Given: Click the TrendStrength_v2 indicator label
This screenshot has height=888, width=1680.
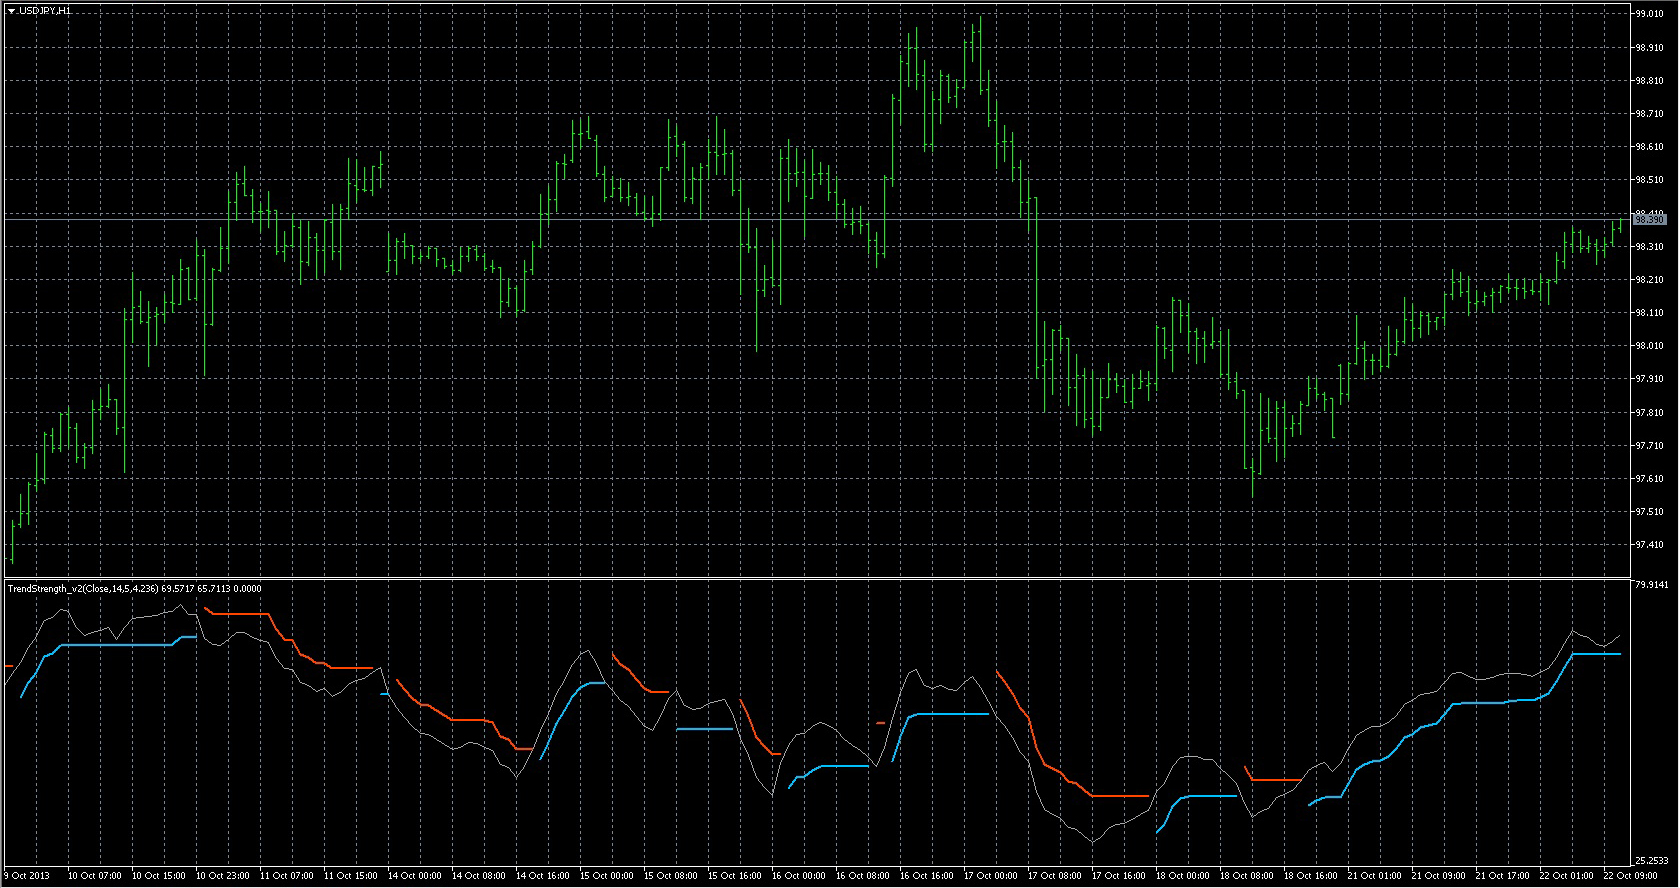Looking at the screenshot, I should coord(134,589).
